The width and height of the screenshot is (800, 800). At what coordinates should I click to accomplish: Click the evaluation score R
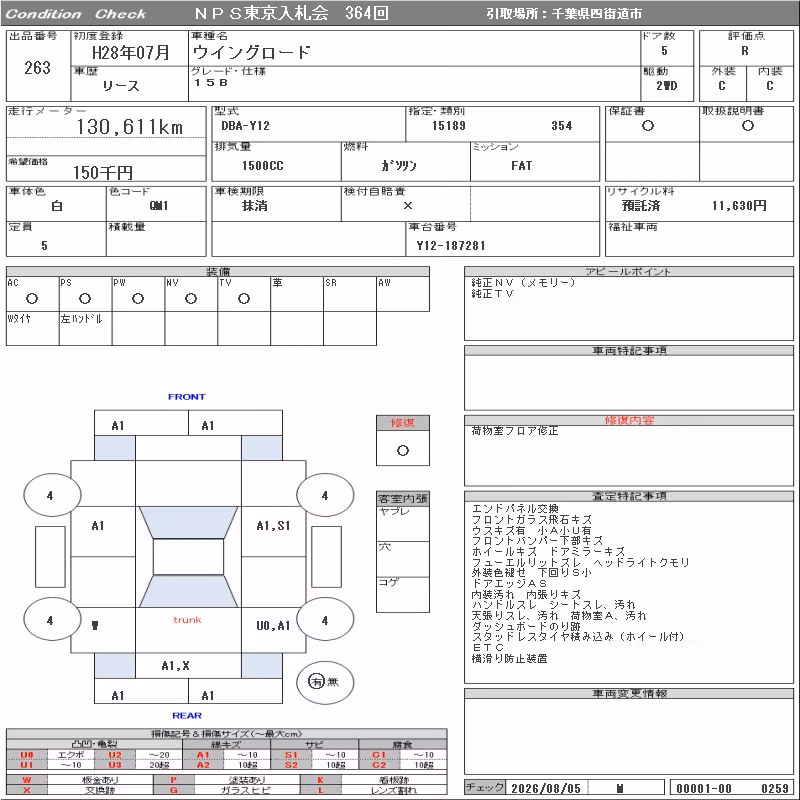tap(745, 51)
